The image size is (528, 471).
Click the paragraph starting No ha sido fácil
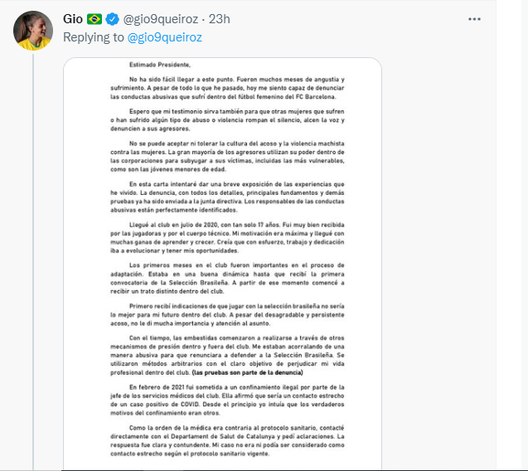click(227, 88)
